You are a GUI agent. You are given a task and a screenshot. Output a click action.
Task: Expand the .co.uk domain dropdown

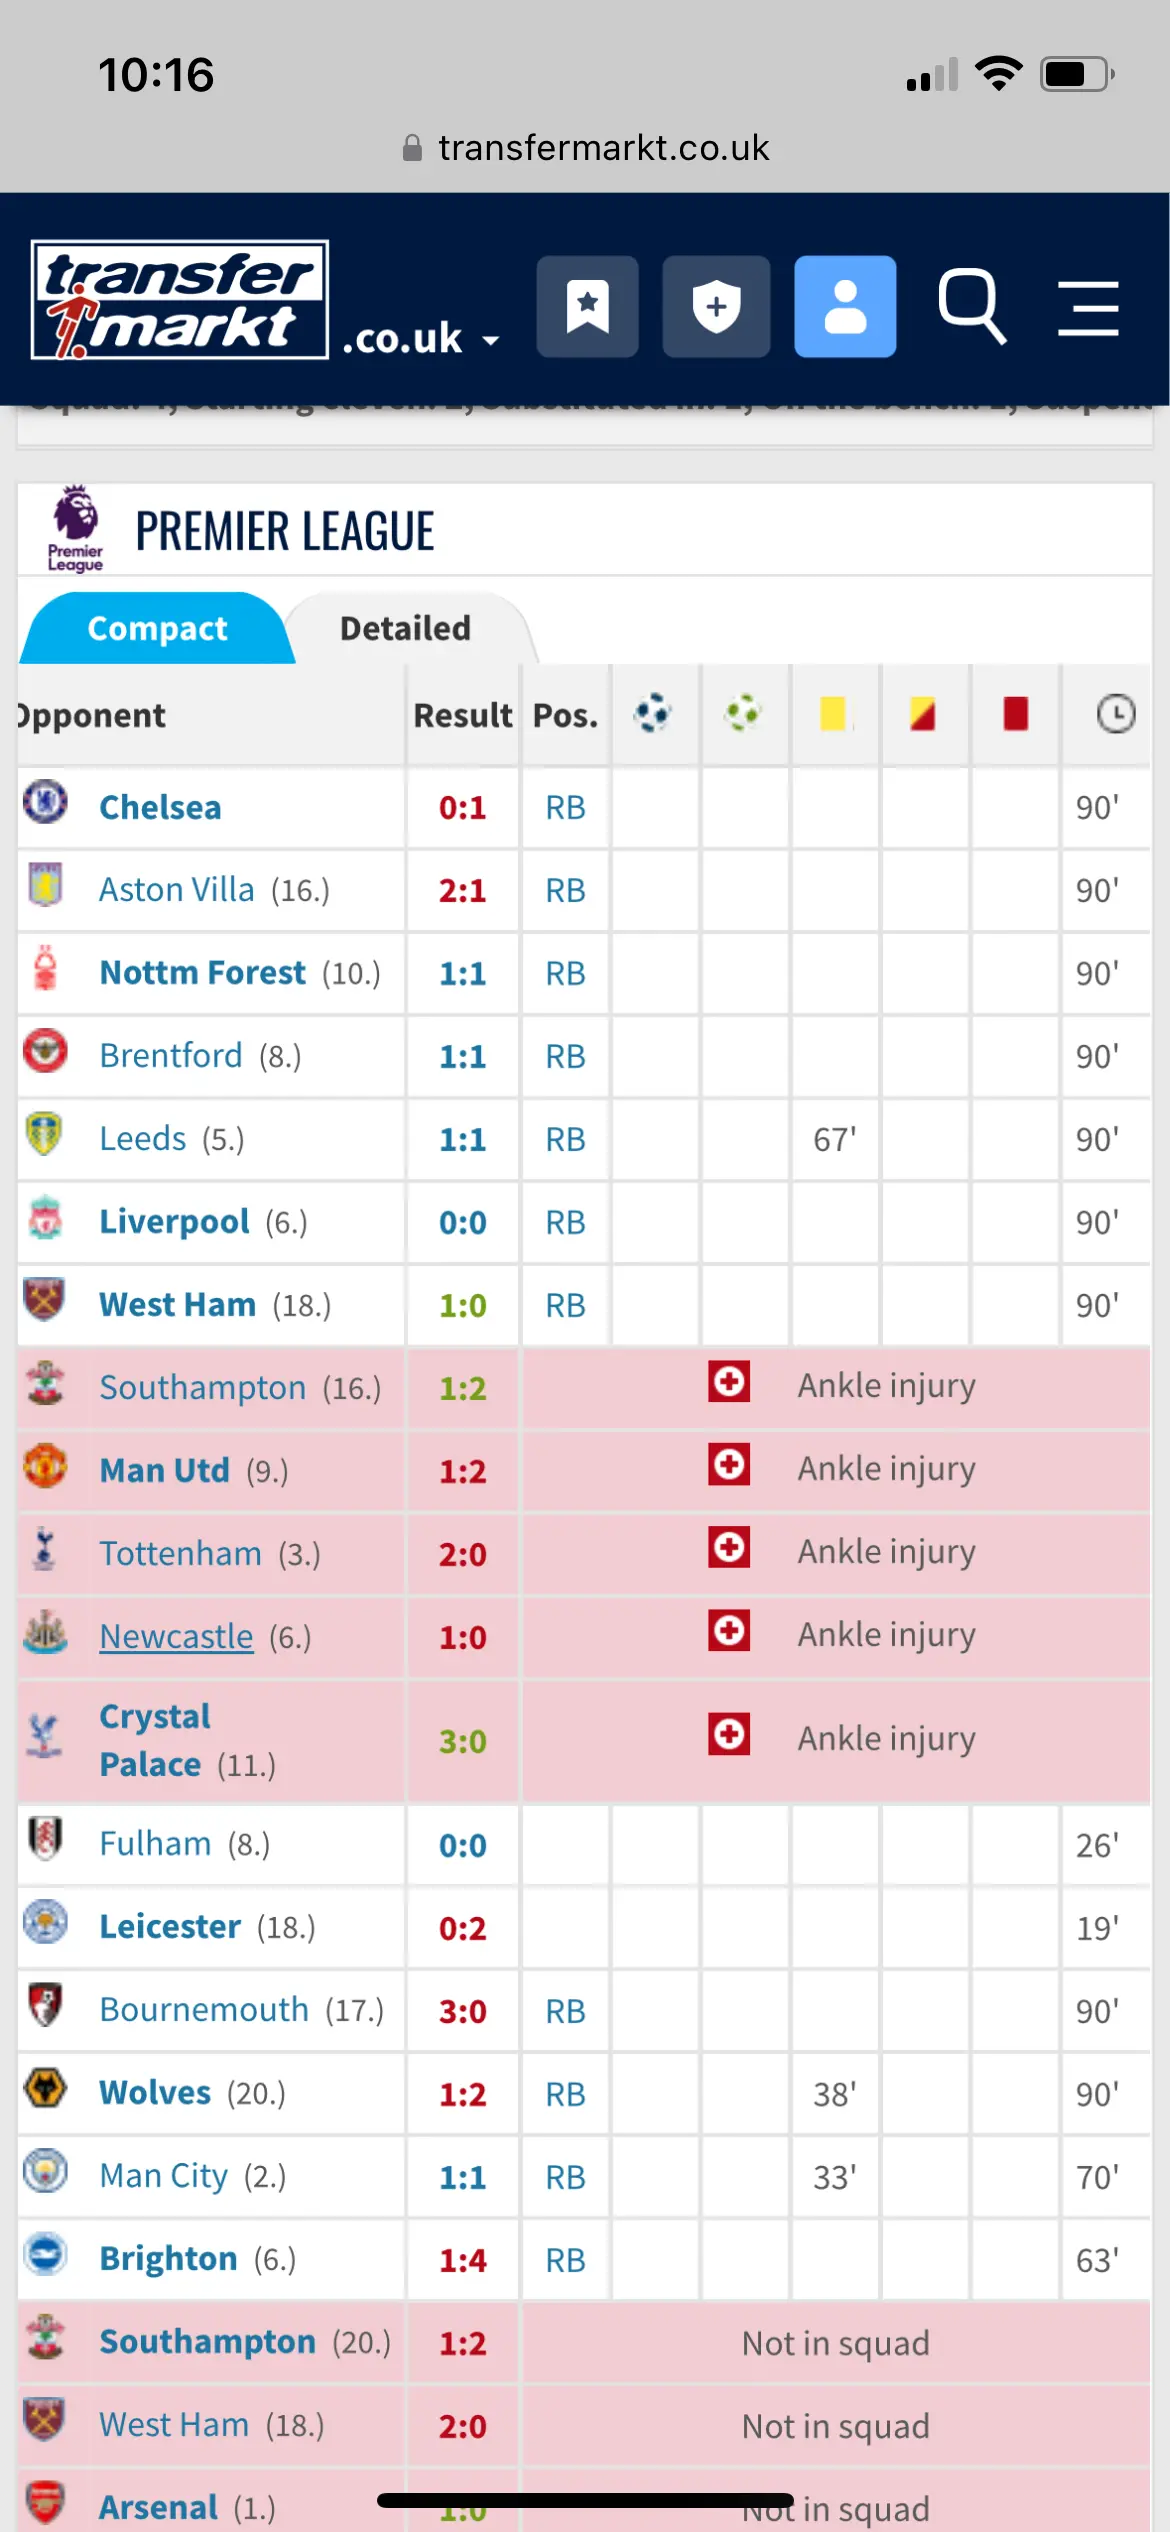(420, 340)
